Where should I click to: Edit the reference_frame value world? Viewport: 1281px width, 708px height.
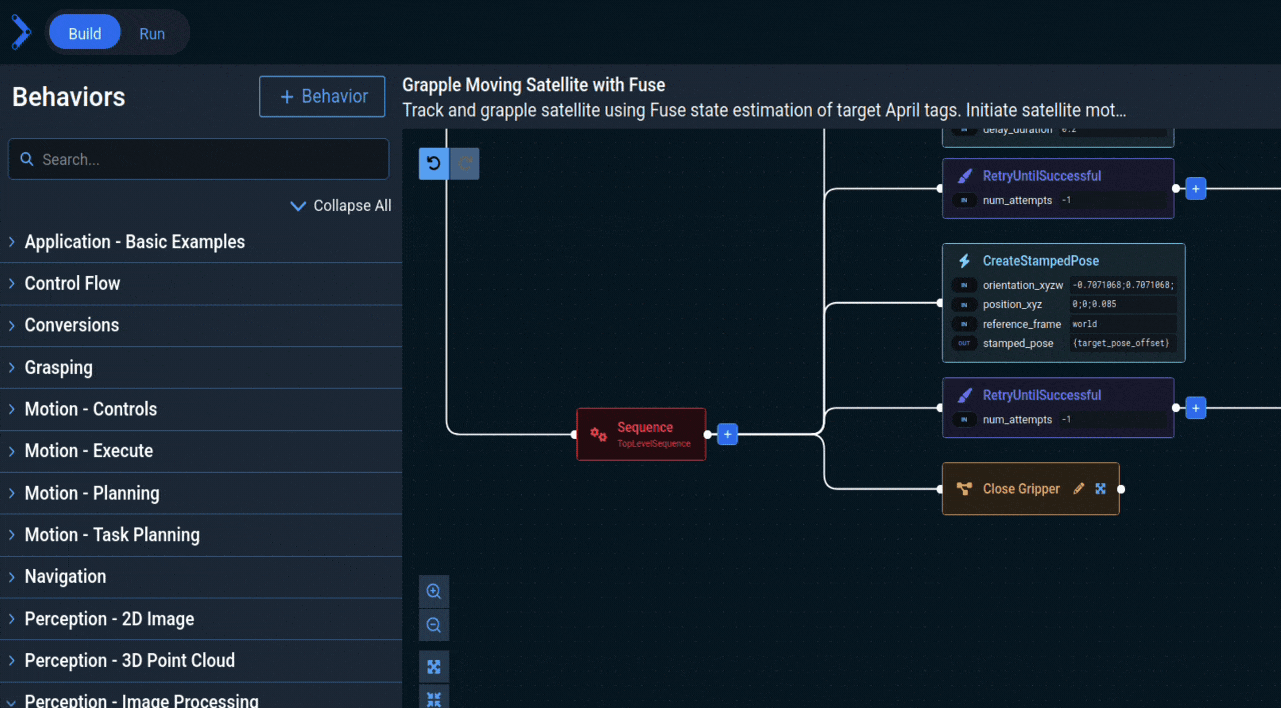[1123, 324]
